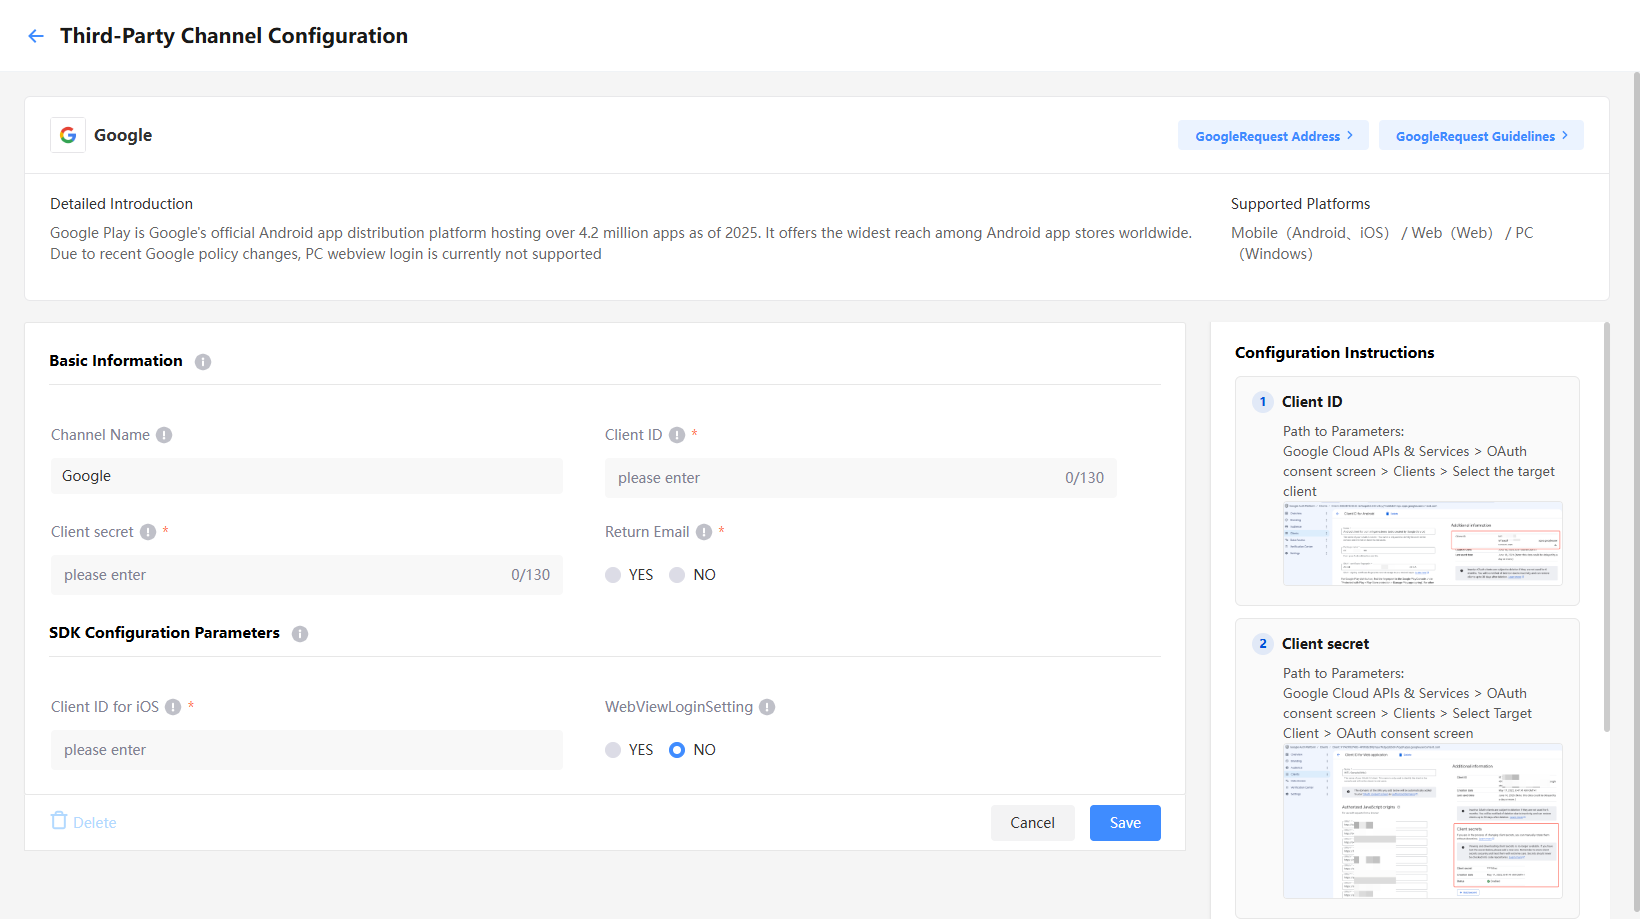Image resolution: width=1640 pixels, height=919 pixels.
Task: Show Channel Name info tooltip
Action: pyautogui.click(x=164, y=435)
